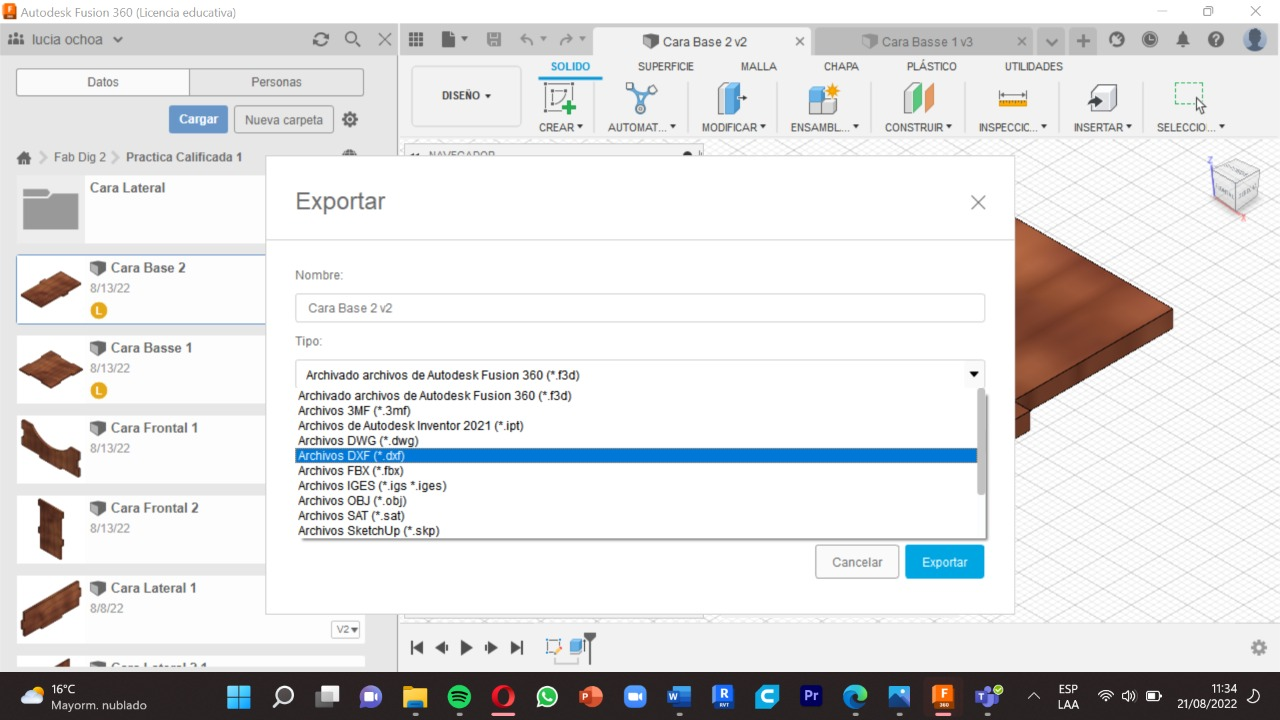
Task: Click the Insertar tool icon
Action: 1102,98
